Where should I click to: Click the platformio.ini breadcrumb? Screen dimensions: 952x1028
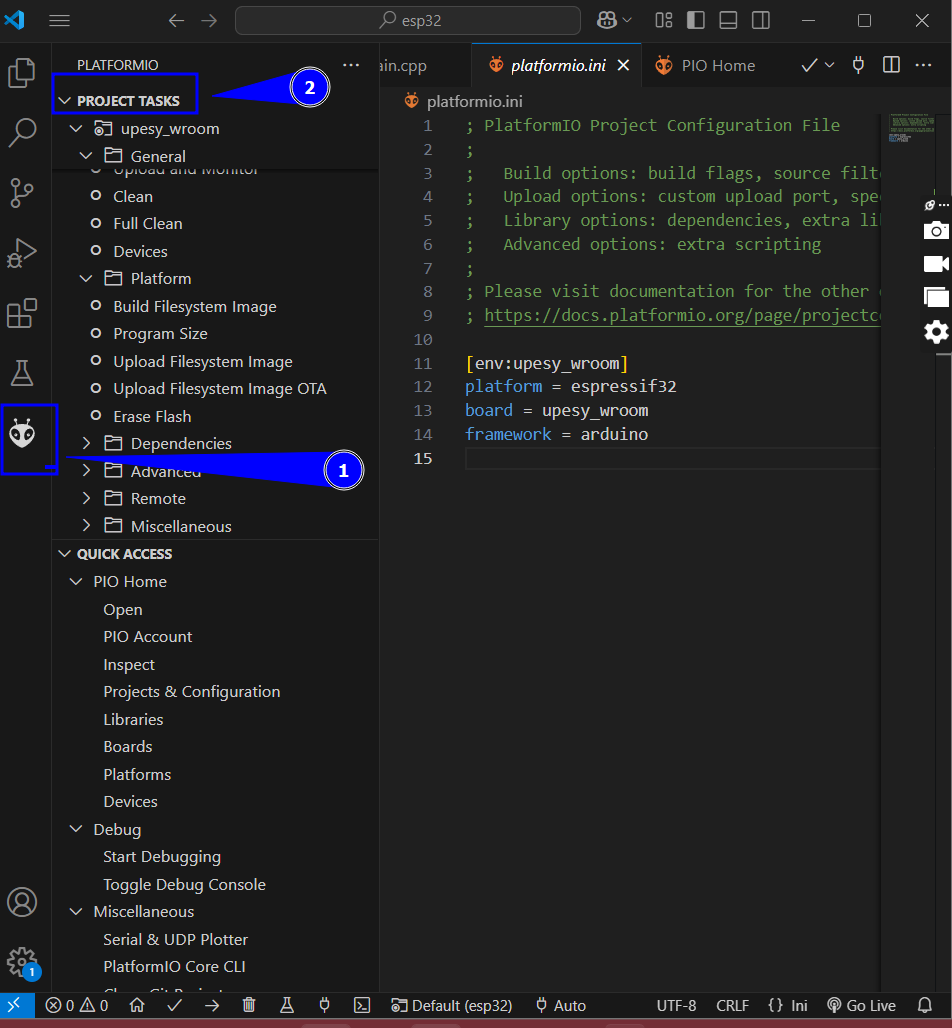tap(474, 102)
